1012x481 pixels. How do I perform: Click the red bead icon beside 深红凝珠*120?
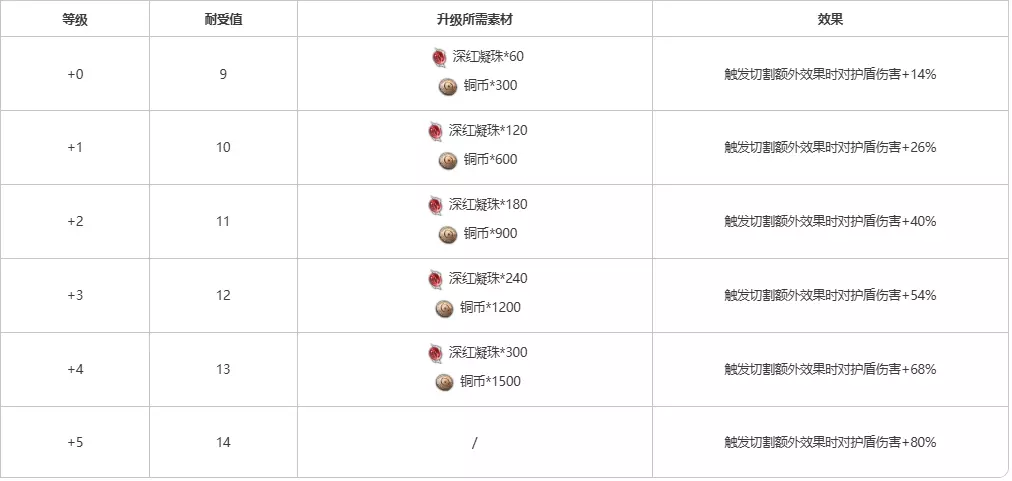tap(435, 131)
